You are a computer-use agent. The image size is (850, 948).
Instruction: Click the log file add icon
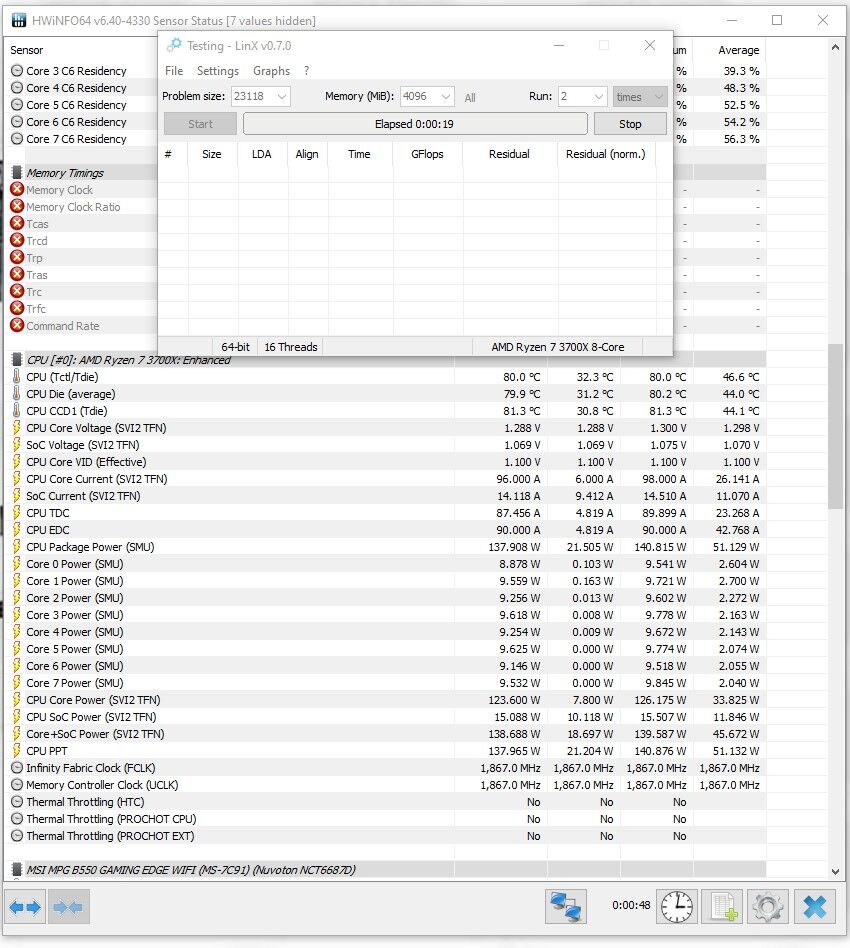(722, 906)
